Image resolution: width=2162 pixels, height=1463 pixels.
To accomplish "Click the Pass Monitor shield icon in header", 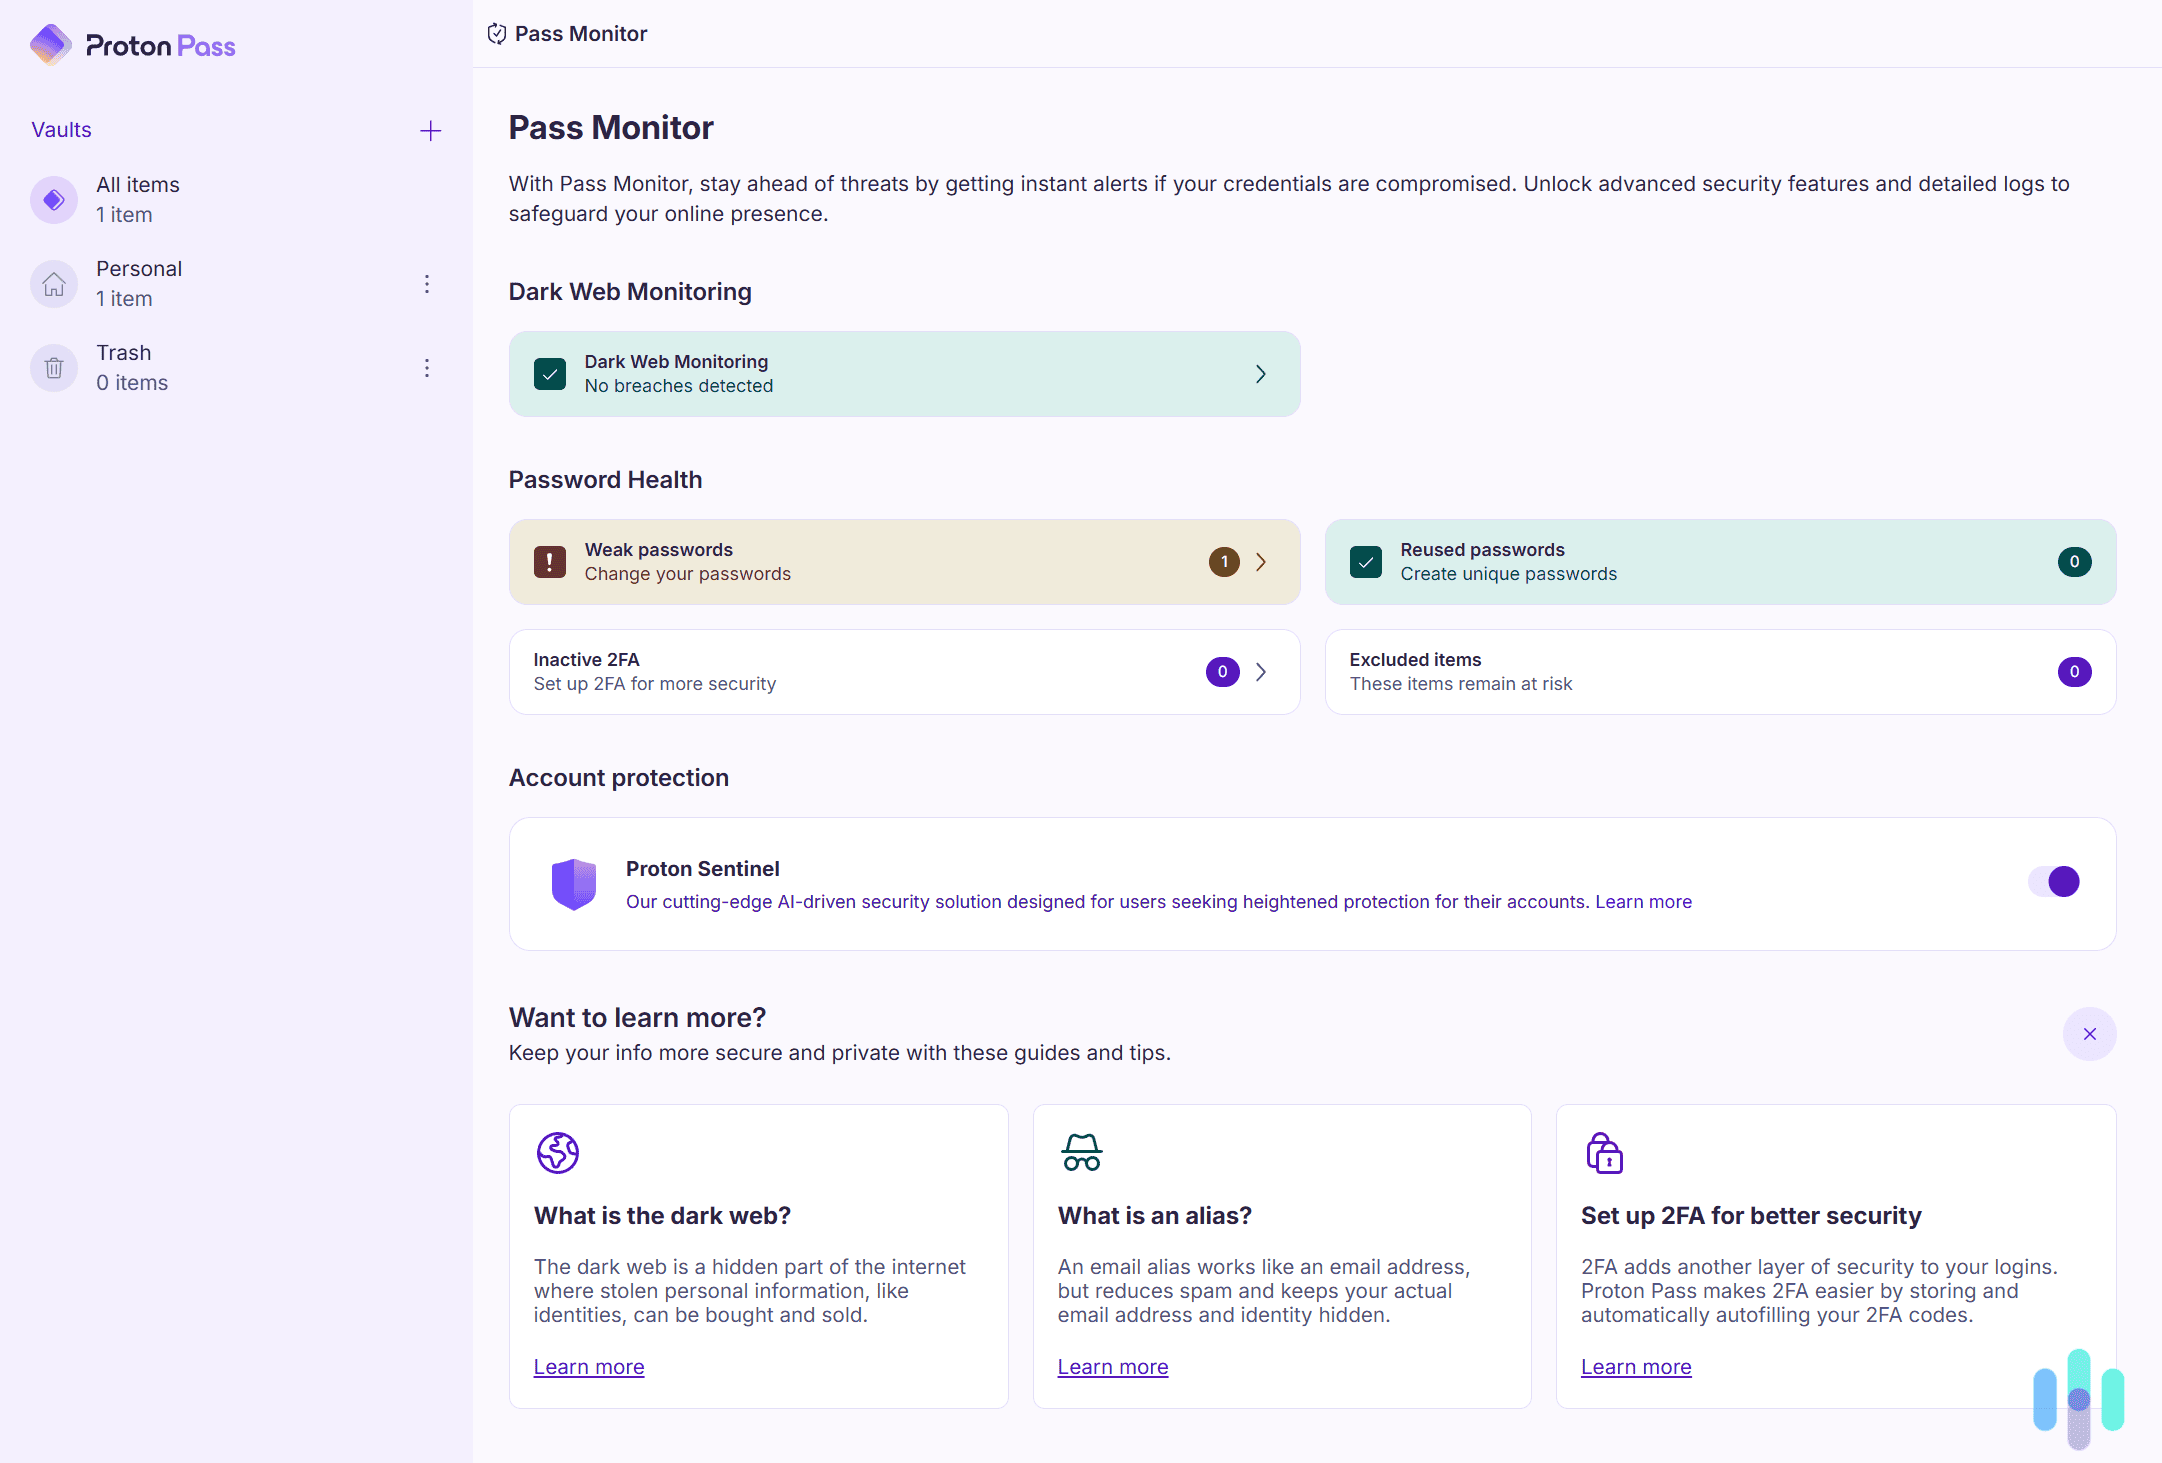I will 497,33.
